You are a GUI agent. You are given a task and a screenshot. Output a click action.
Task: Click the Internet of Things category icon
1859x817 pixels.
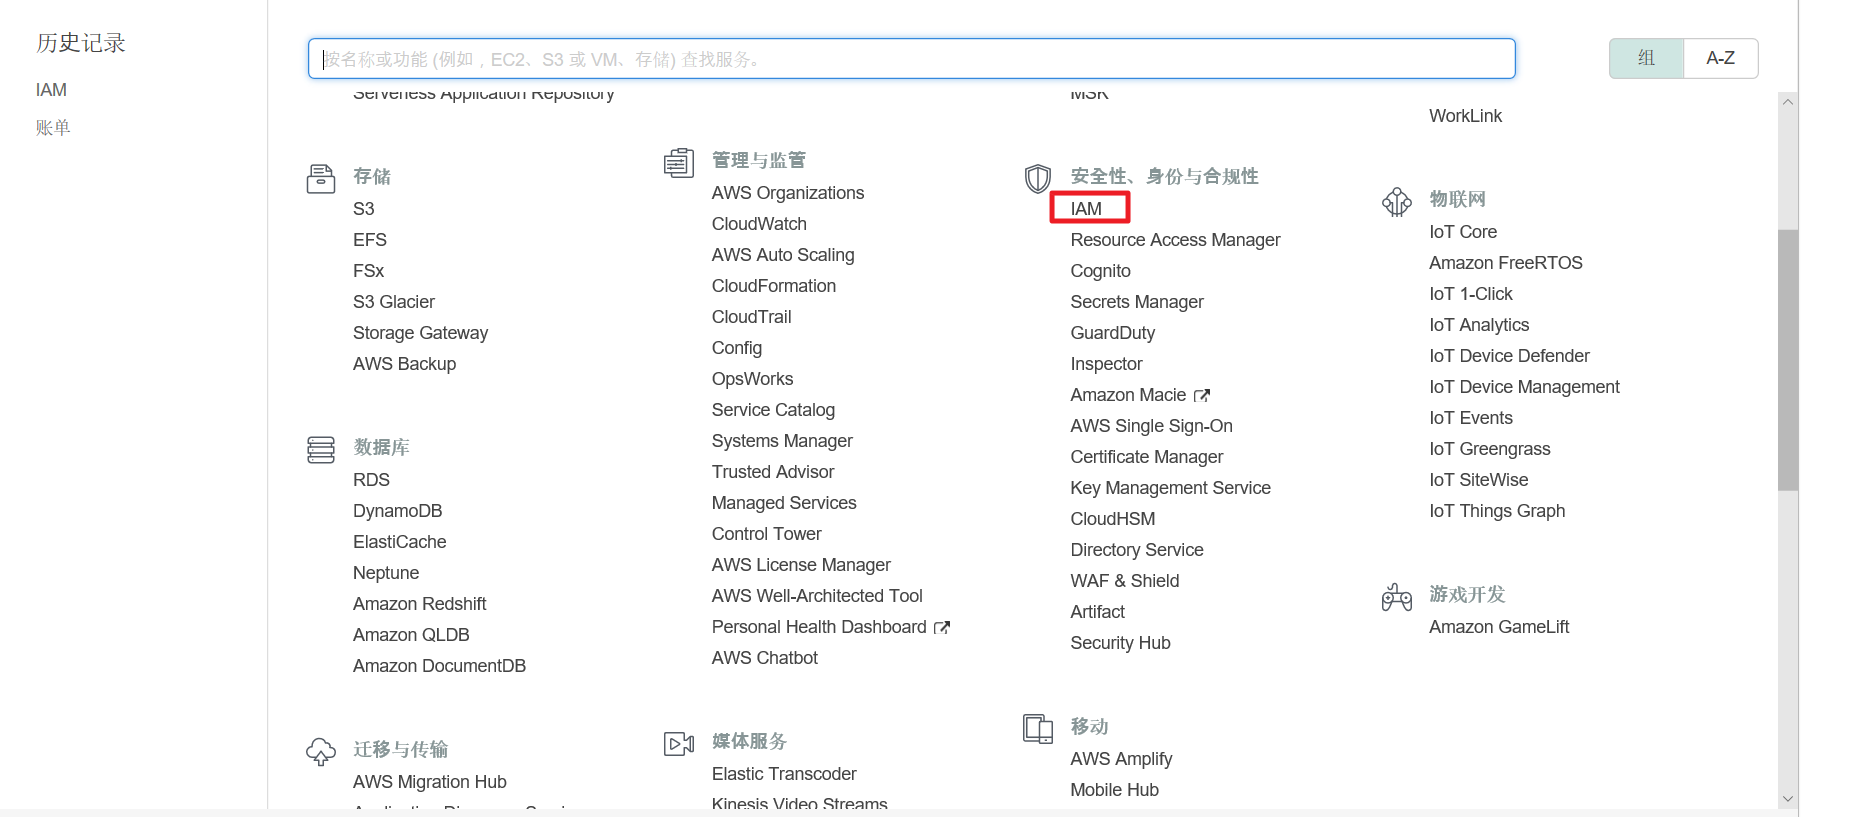click(1396, 202)
